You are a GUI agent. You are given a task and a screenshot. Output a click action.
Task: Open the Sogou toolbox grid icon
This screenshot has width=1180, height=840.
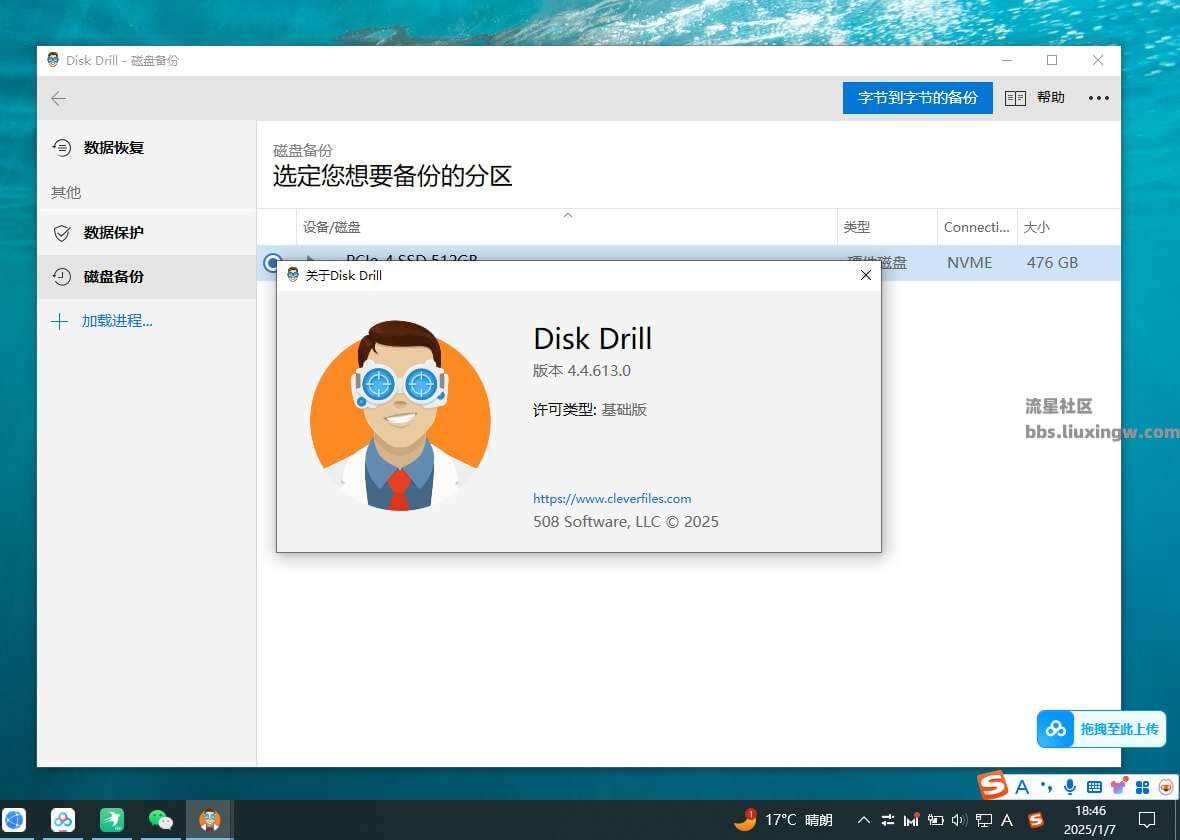coord(1142,787)
